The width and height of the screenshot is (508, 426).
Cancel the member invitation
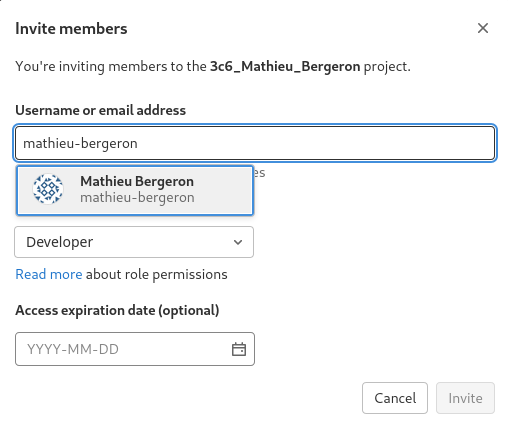pyautogui.click(x=395, y=398)
